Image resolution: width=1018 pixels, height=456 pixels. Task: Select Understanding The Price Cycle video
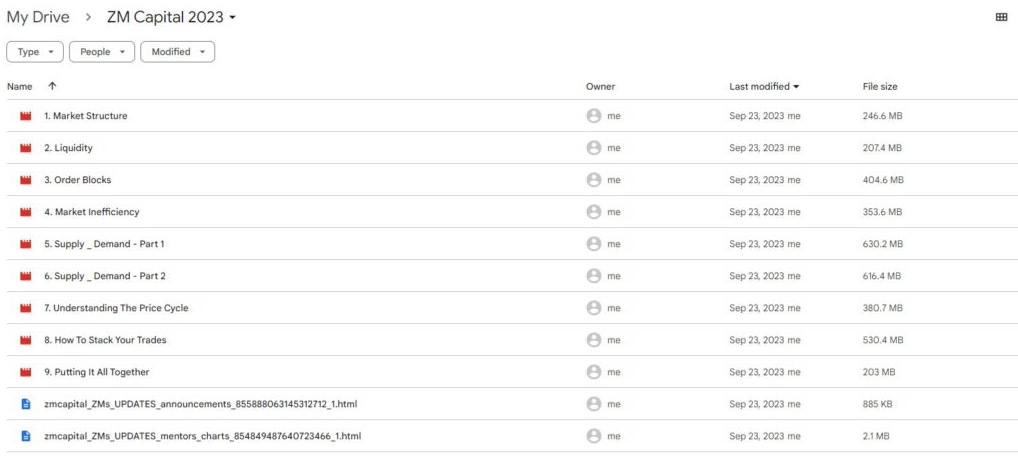click(x=116, y=308)
